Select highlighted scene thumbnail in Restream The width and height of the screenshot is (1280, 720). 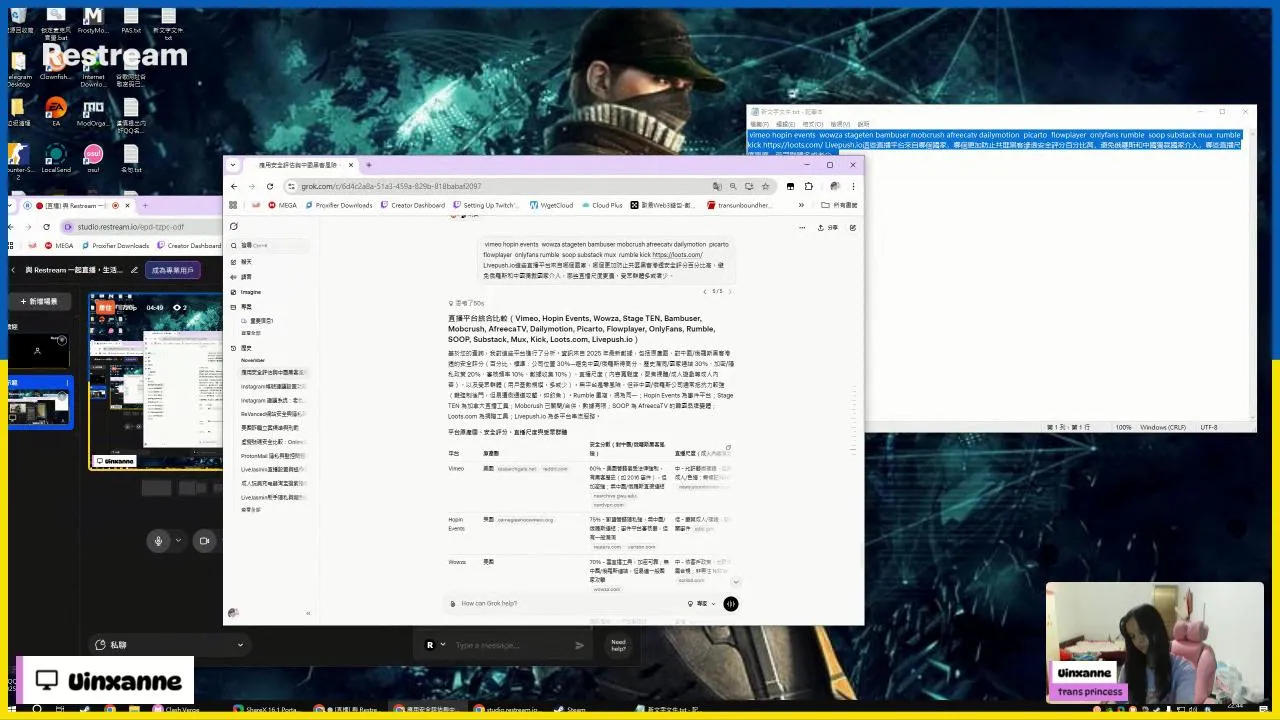[x=40, y=402]
